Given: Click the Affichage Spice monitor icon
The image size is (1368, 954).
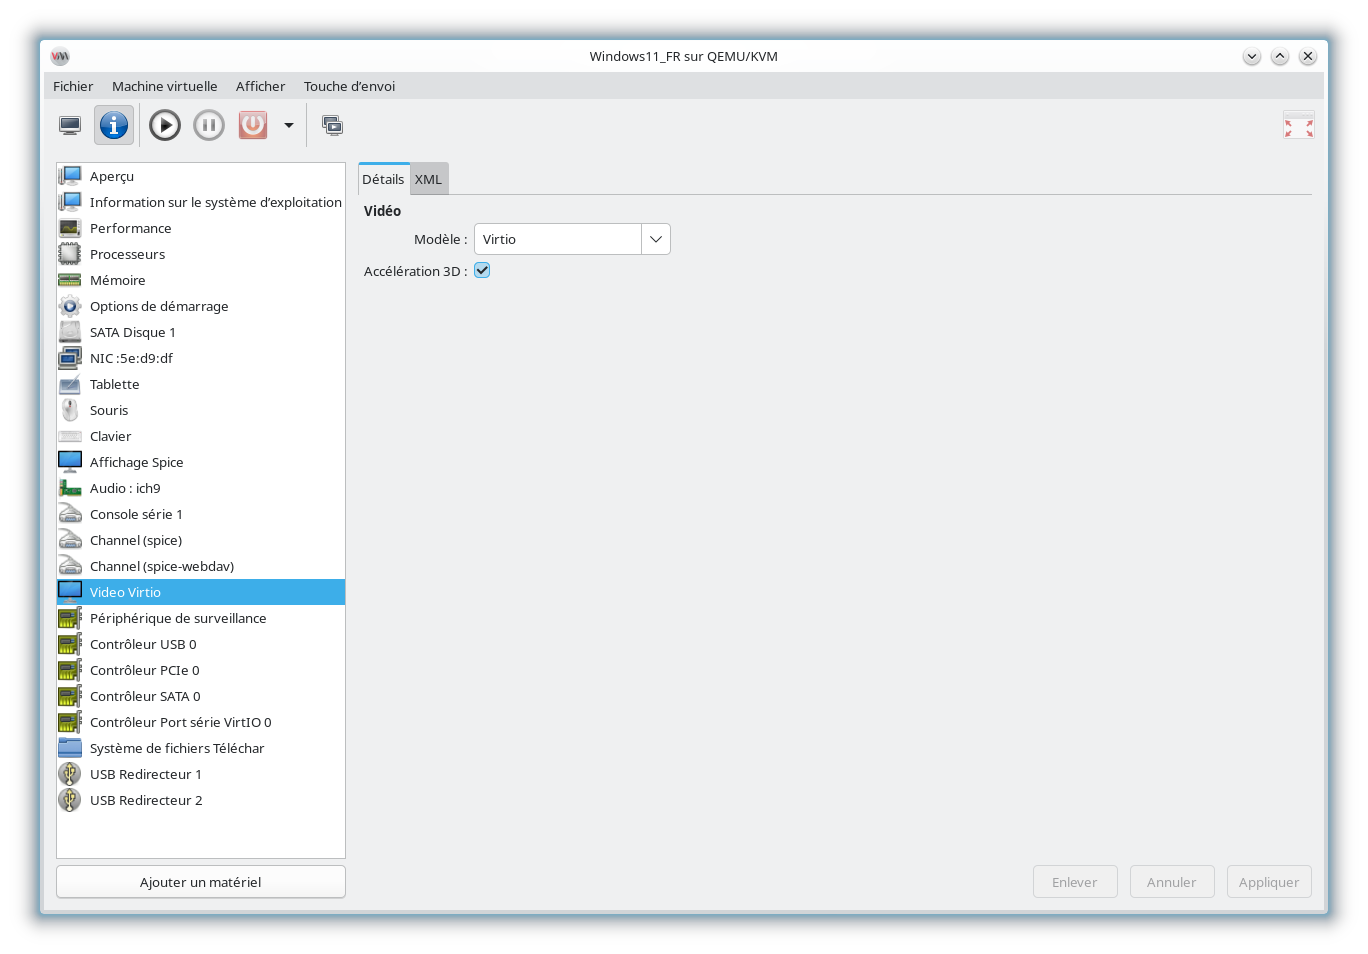Looking at the screenshot, I should pos(70,462).
